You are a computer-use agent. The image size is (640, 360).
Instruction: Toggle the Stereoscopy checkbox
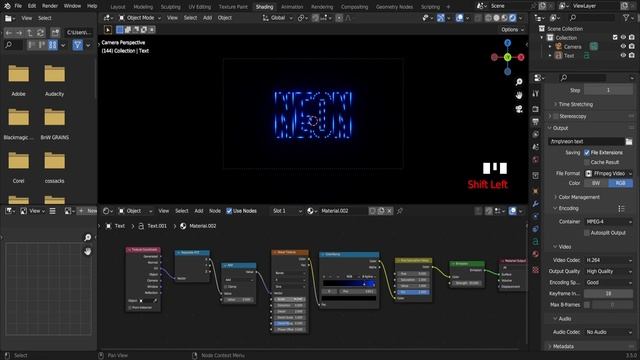tap(556, 116)
